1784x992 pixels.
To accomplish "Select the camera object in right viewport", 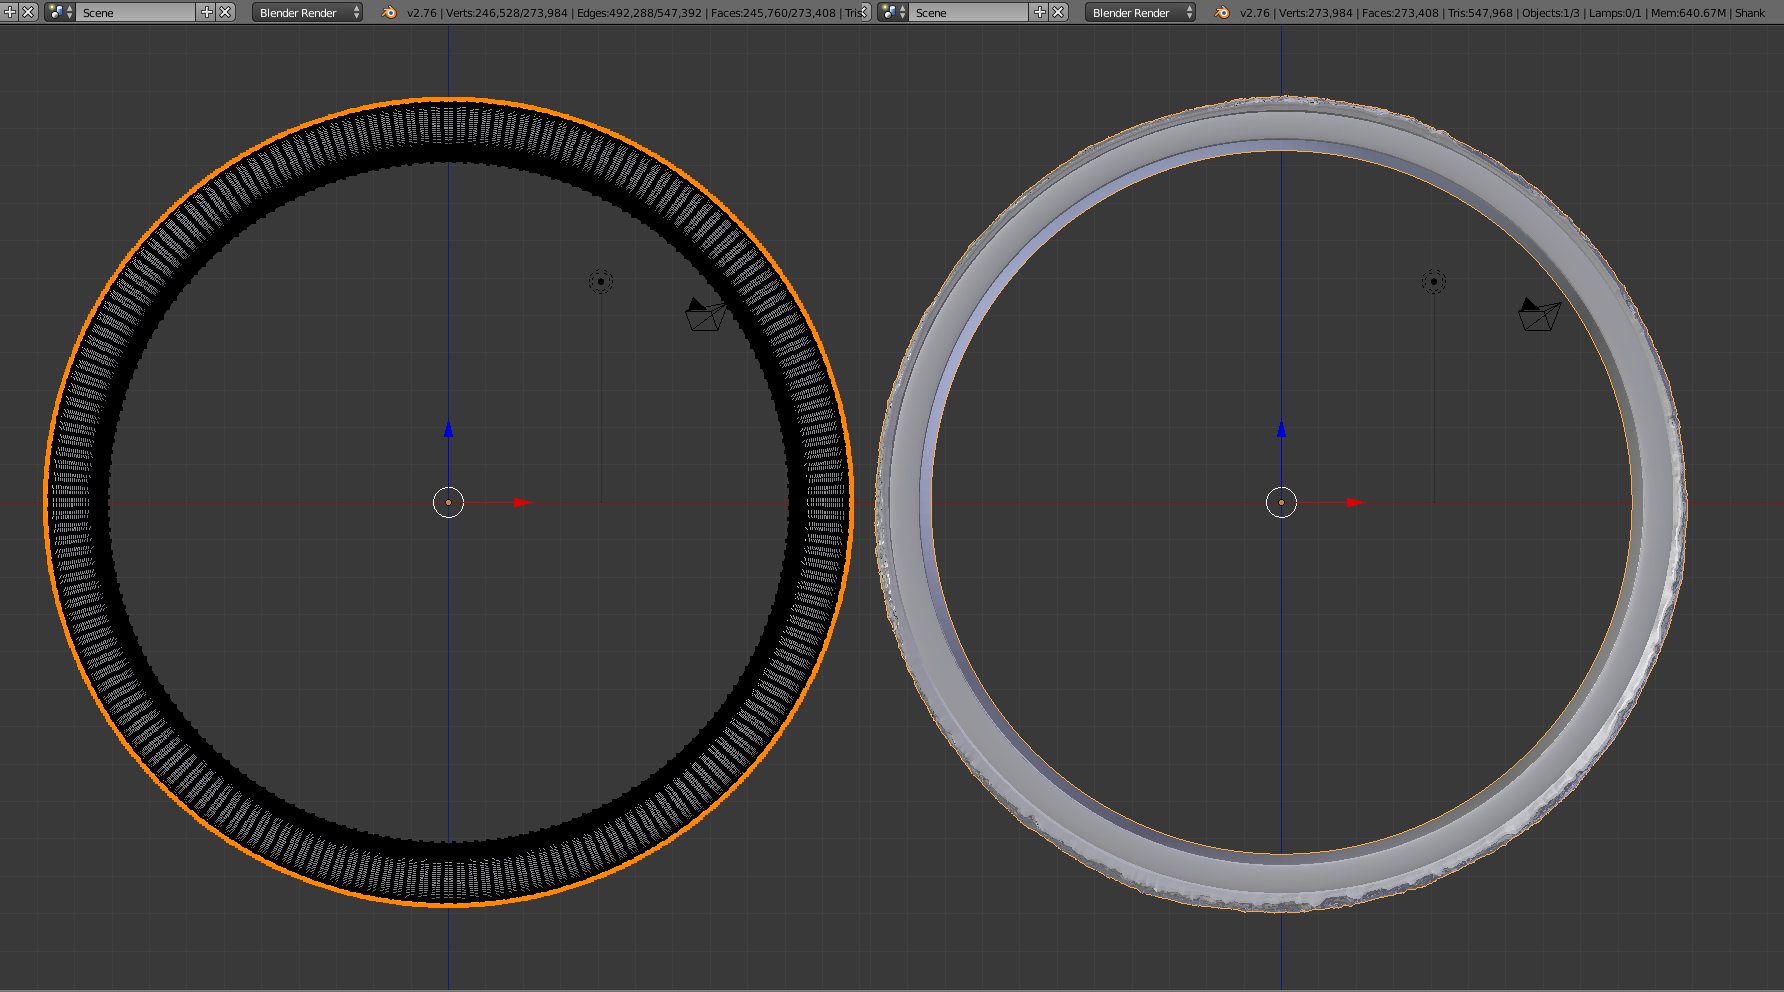I will [1539, 314].
